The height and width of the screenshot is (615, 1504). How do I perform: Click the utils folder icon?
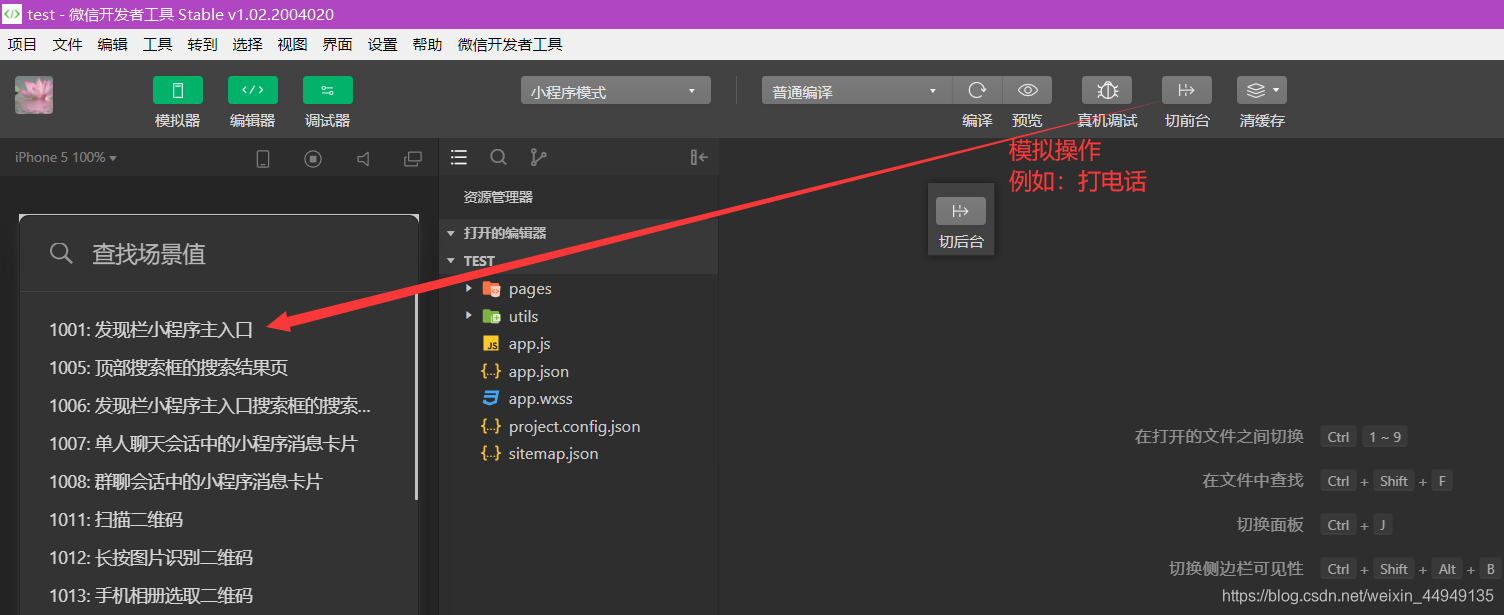[x=491, y=316]
